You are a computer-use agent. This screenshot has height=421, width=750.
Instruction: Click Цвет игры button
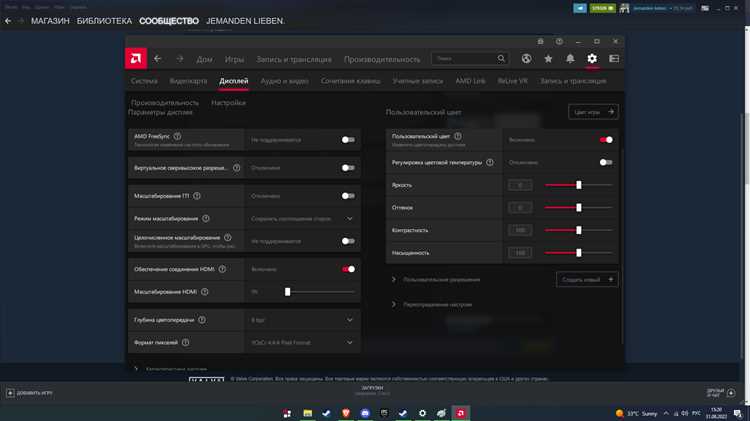click(x=593, y=112)
